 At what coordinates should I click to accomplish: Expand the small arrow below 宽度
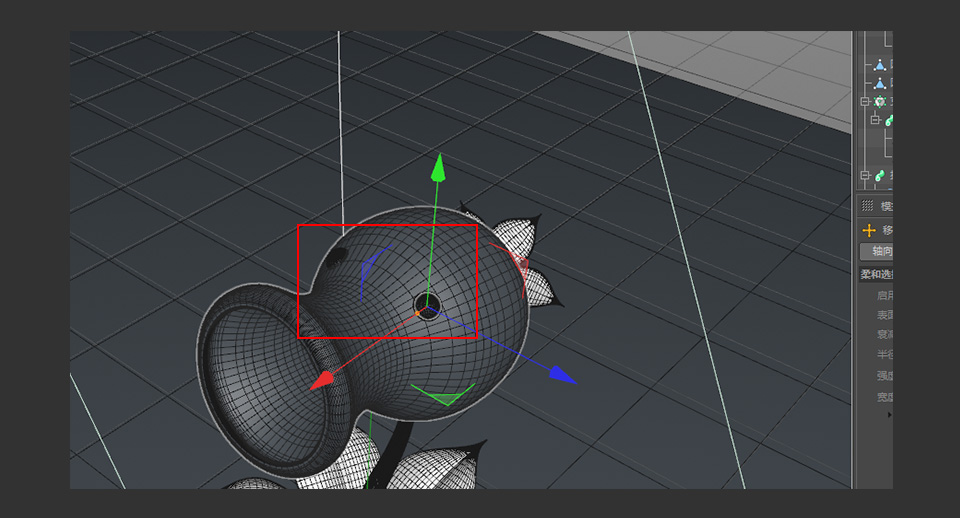click(890, 415)
